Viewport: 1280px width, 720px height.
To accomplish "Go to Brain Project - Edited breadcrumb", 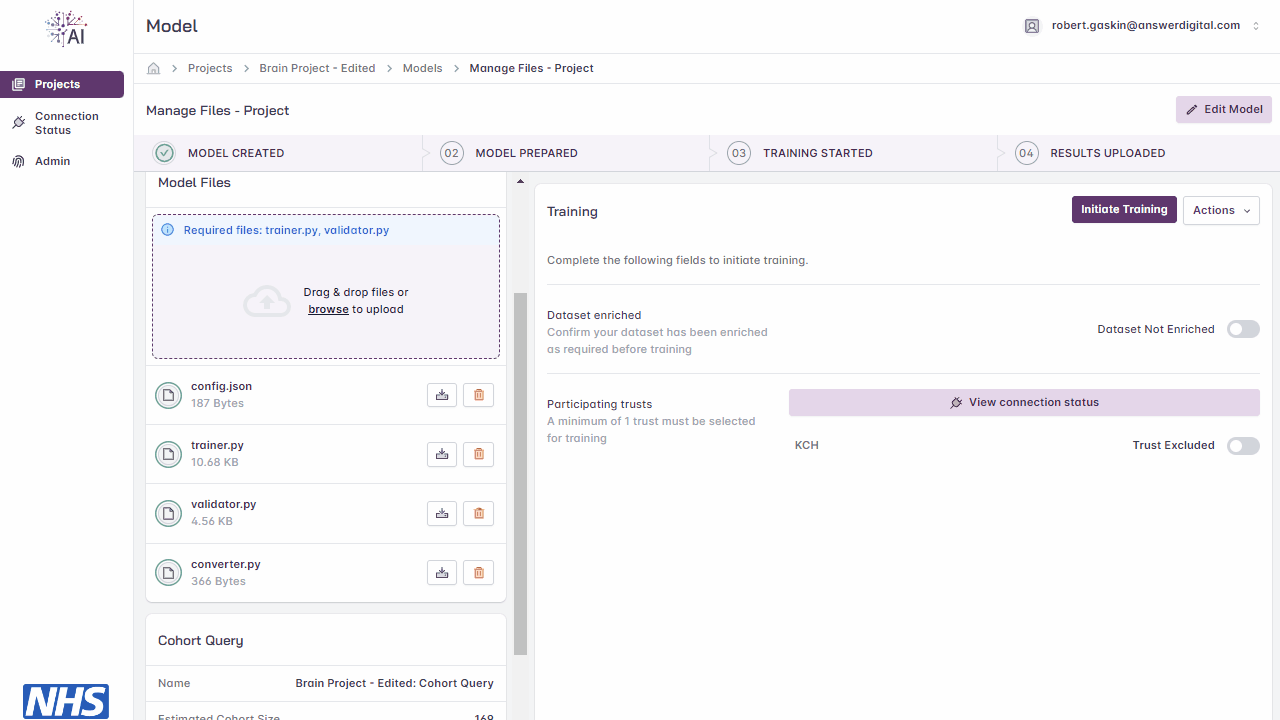I will coord(317,68).
